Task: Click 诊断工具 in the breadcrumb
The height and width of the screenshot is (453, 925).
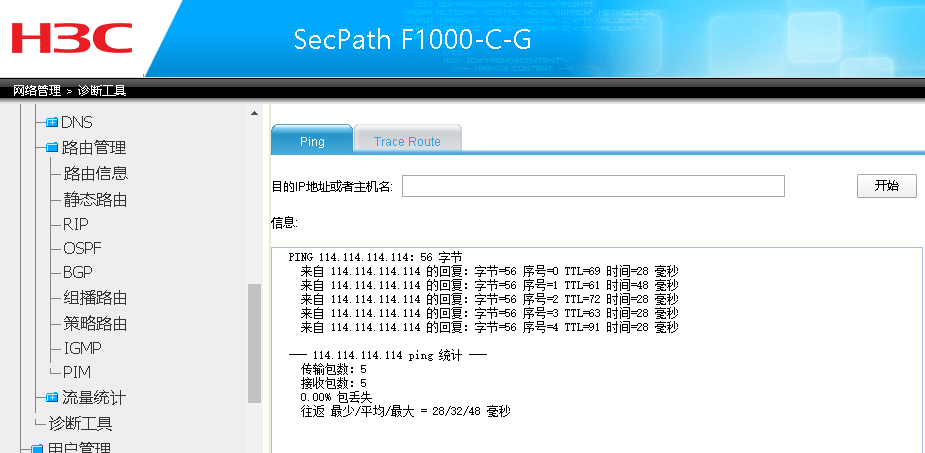Action: [x=102, y=91]
